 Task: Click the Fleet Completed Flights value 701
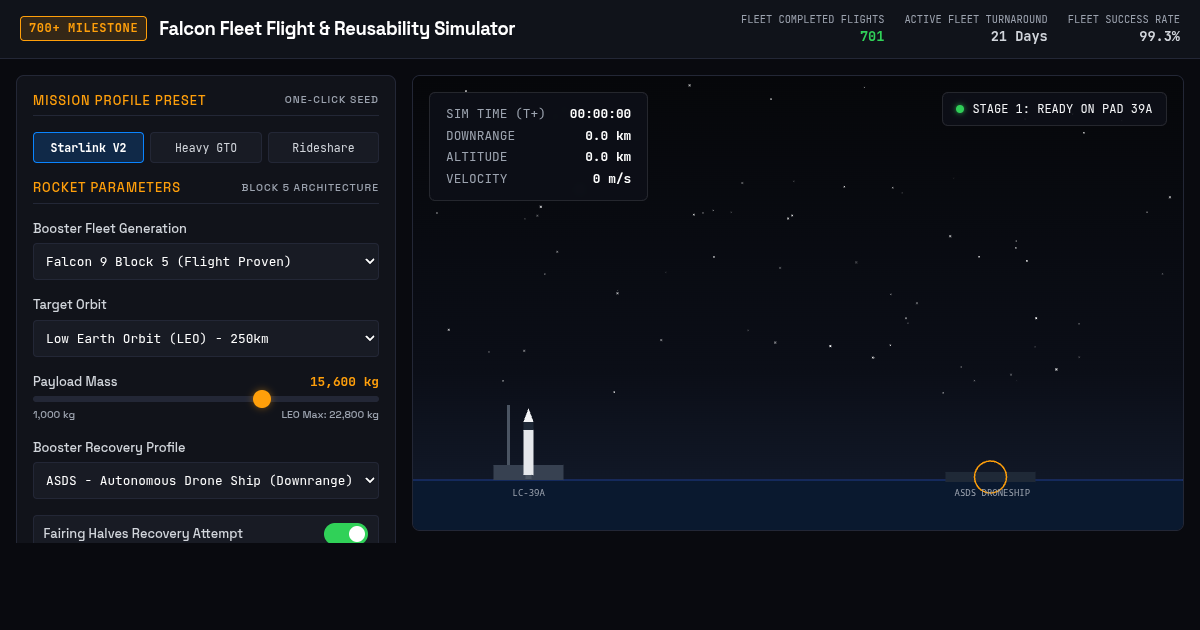point(872,37)
